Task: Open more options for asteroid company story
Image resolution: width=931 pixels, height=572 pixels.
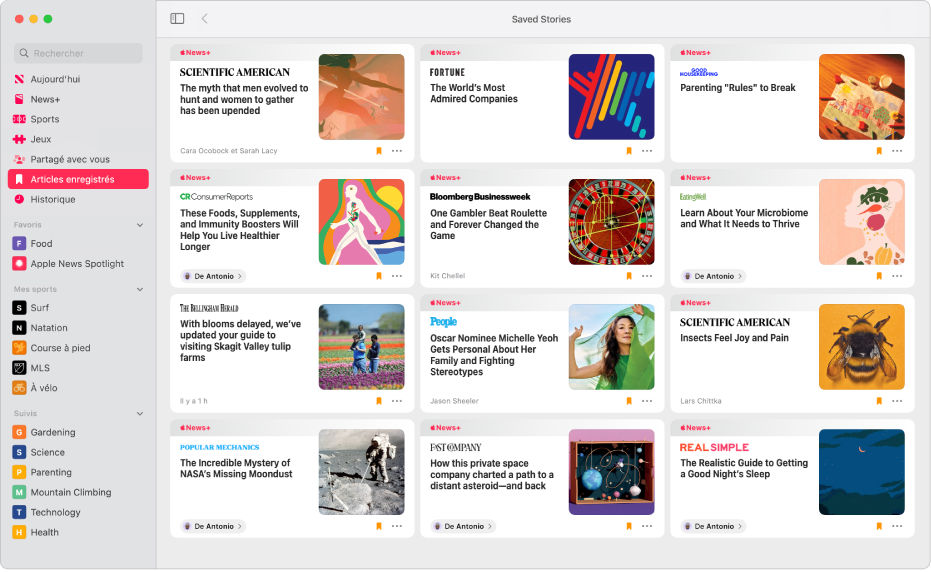Action: pyautogui.click(x=647, y=526)
